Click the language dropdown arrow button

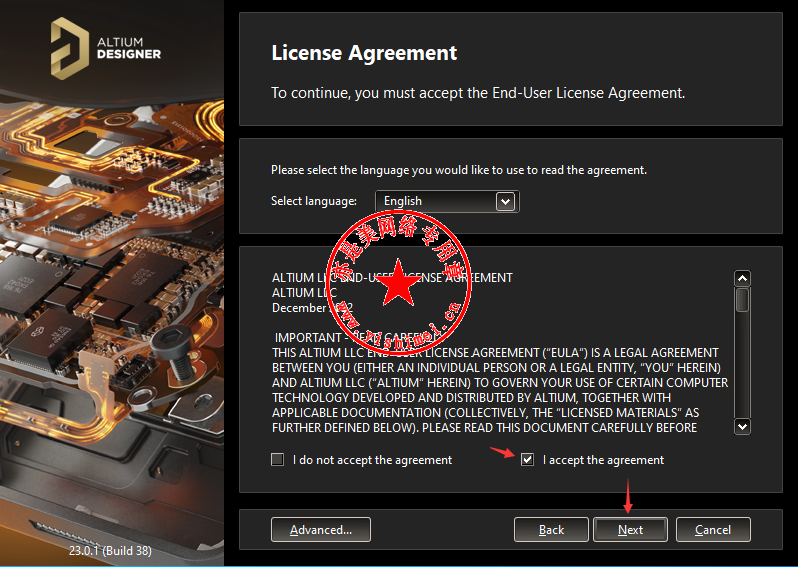point(505,202)
